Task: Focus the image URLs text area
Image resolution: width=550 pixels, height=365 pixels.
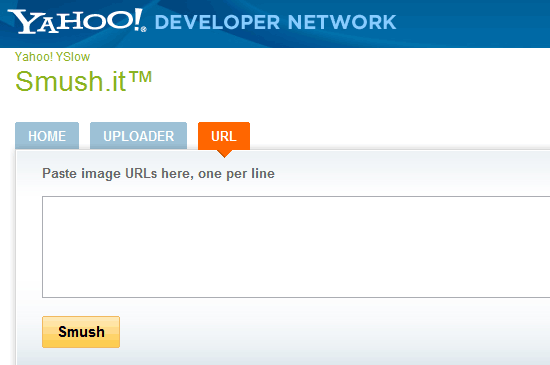Action: click(x=296, y=247)
